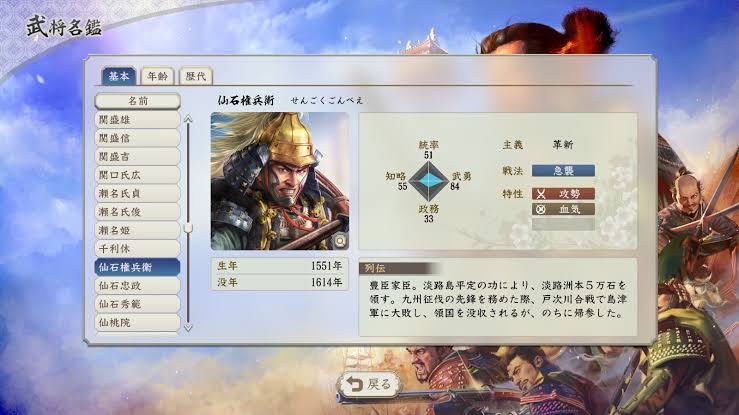Click the 名前 column header button

click(138, 101)
